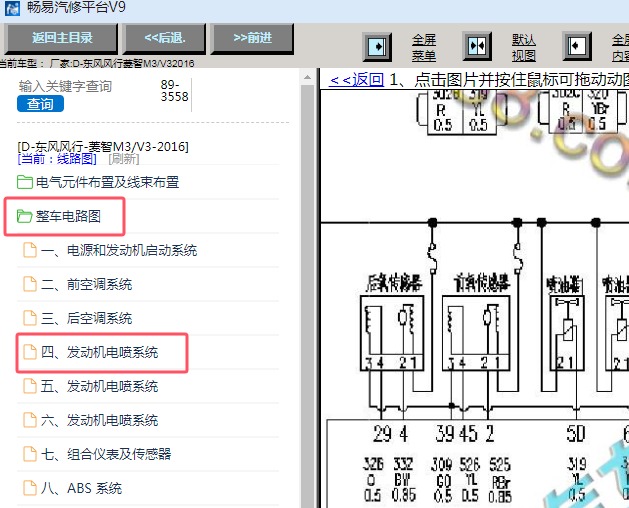Open 二、前空调系统 page
This screenshot has width=629, height=508.
pos(86,284)
